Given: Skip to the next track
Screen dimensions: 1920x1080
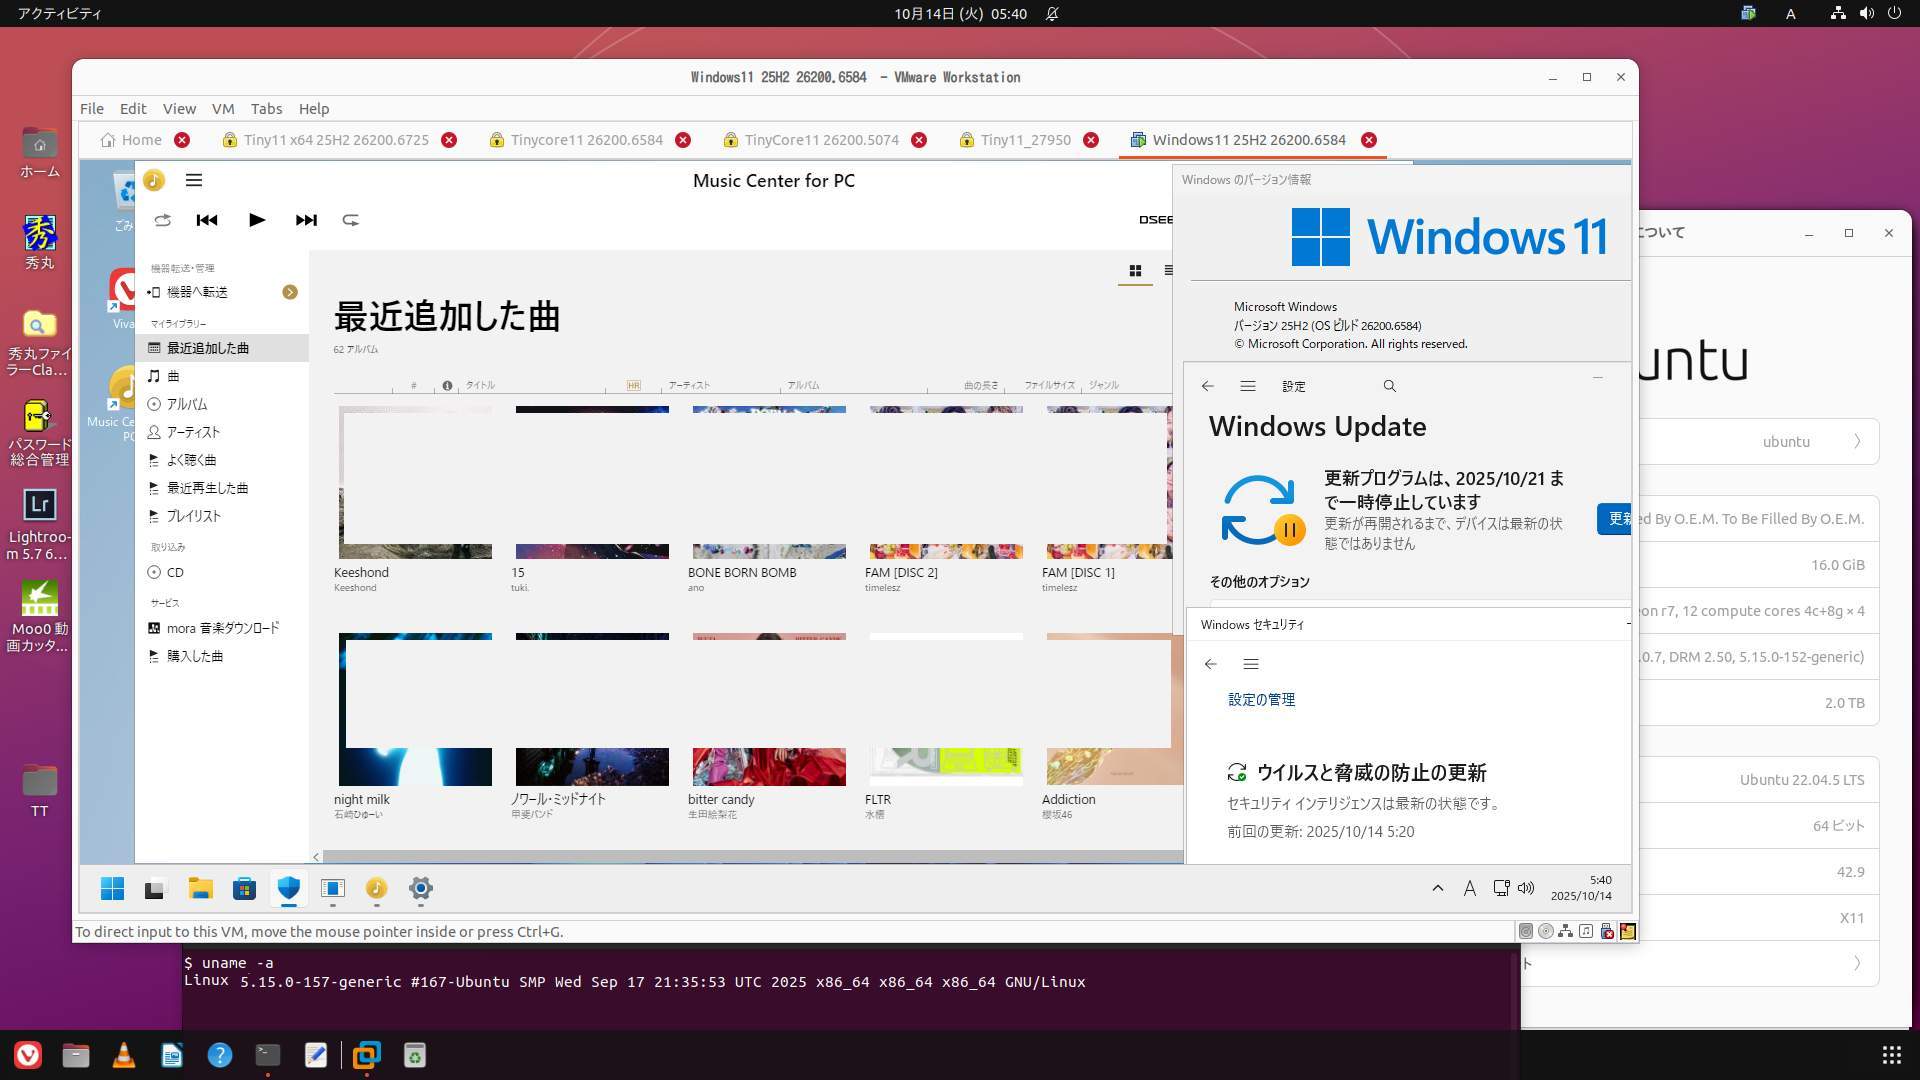Looking at the screenshot, I should click(306, 220).
